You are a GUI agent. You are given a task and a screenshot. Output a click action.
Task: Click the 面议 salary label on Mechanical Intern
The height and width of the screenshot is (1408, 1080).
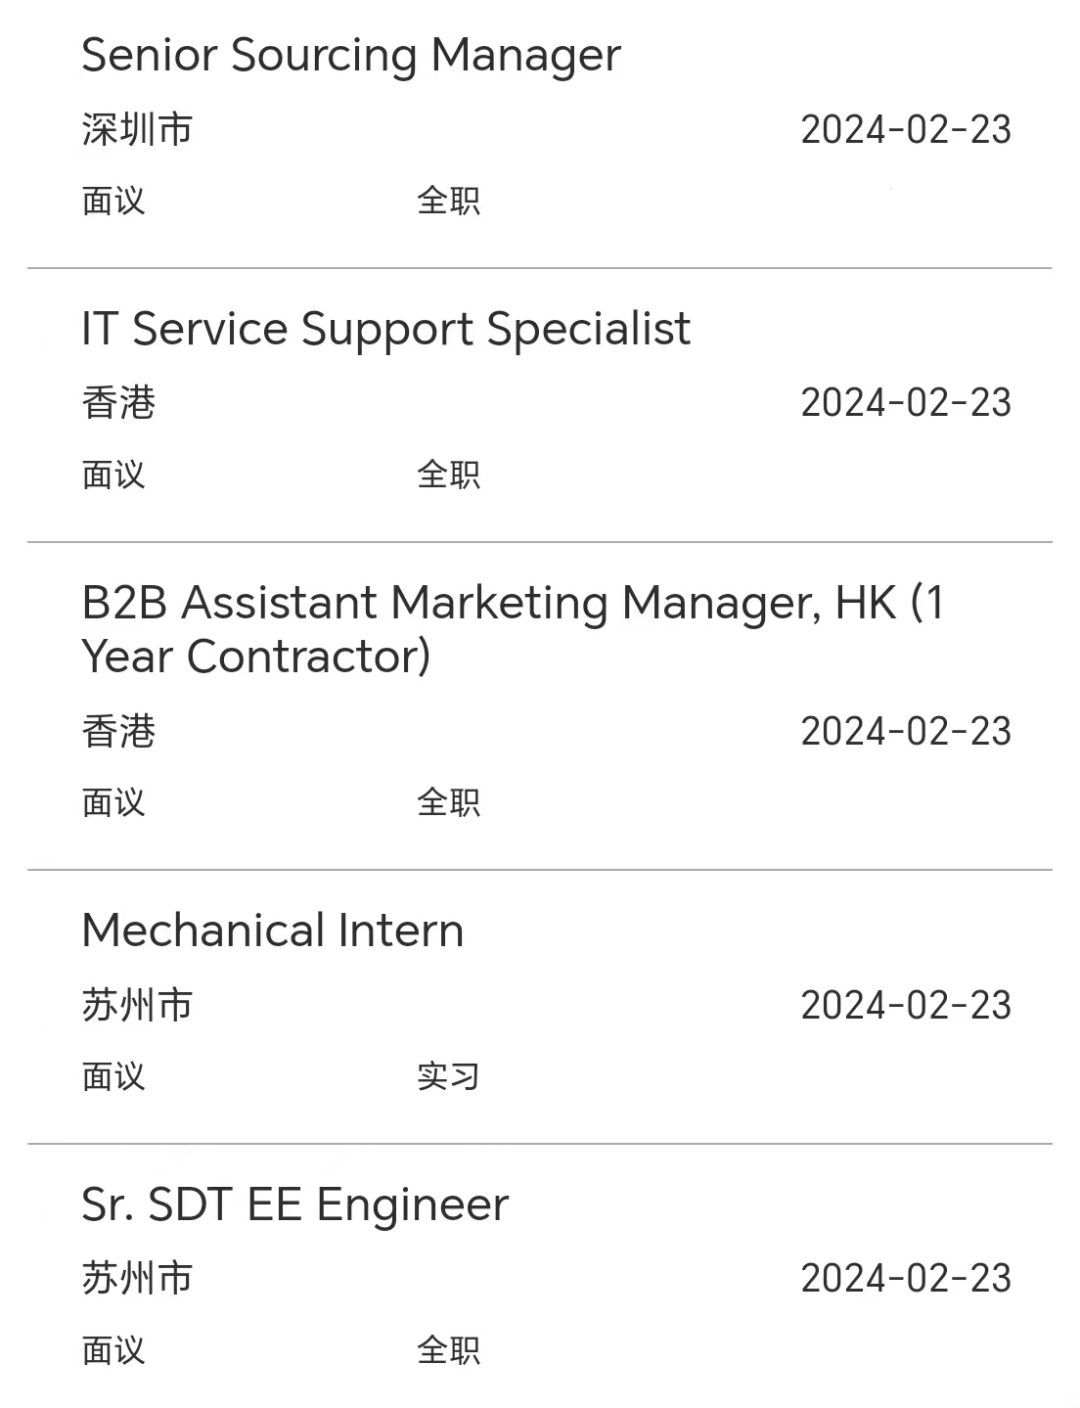[113, 1077]
